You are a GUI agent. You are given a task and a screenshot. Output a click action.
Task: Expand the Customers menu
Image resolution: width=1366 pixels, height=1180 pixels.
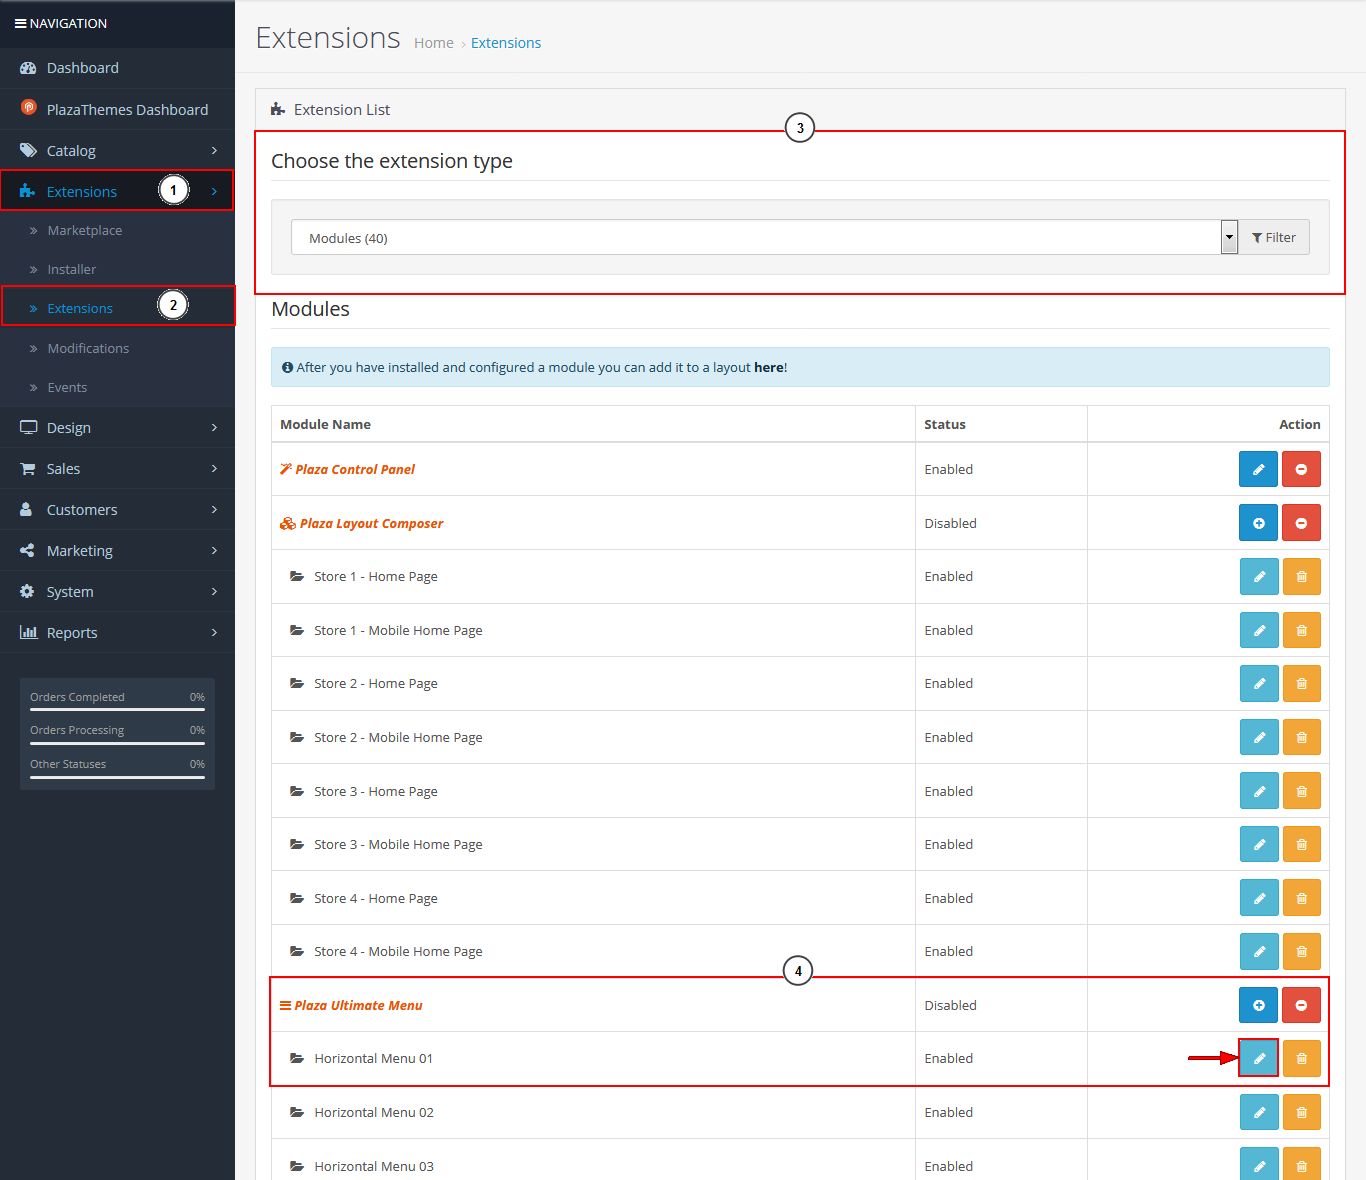[x=117, y=509]
